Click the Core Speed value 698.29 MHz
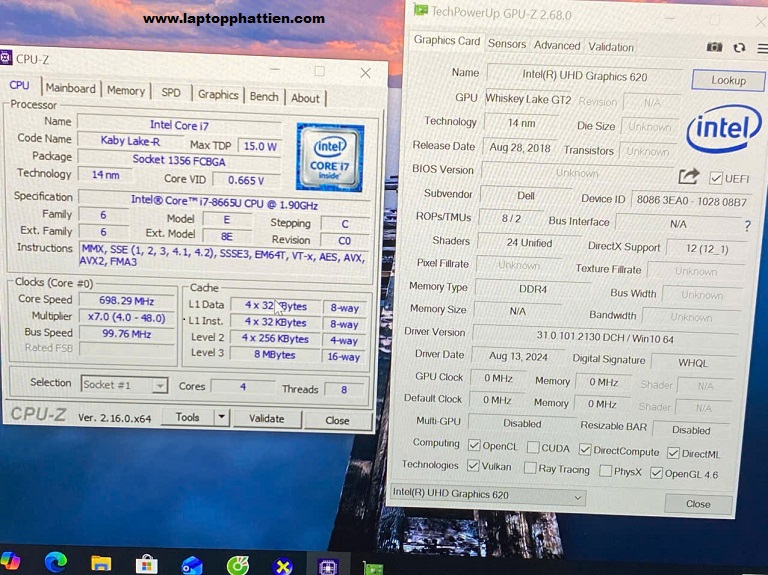 pyautogui.click(x=126, y=301)
